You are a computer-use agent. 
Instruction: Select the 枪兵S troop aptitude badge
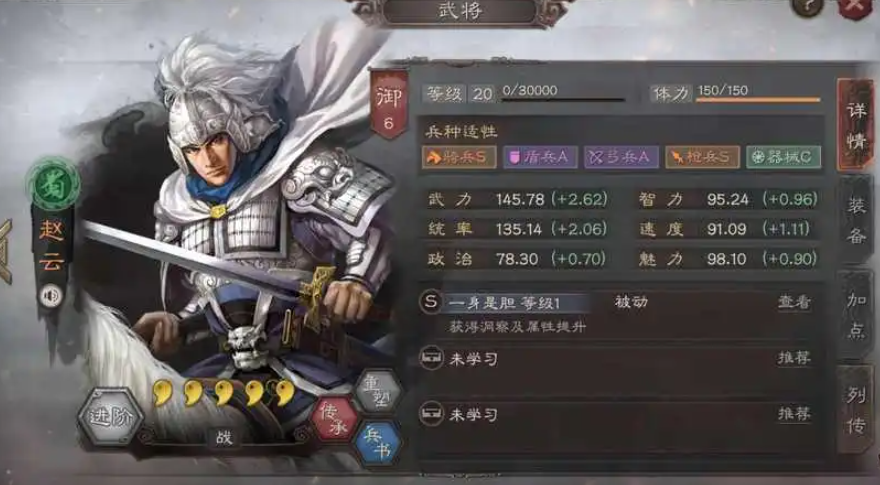point(702,157)
